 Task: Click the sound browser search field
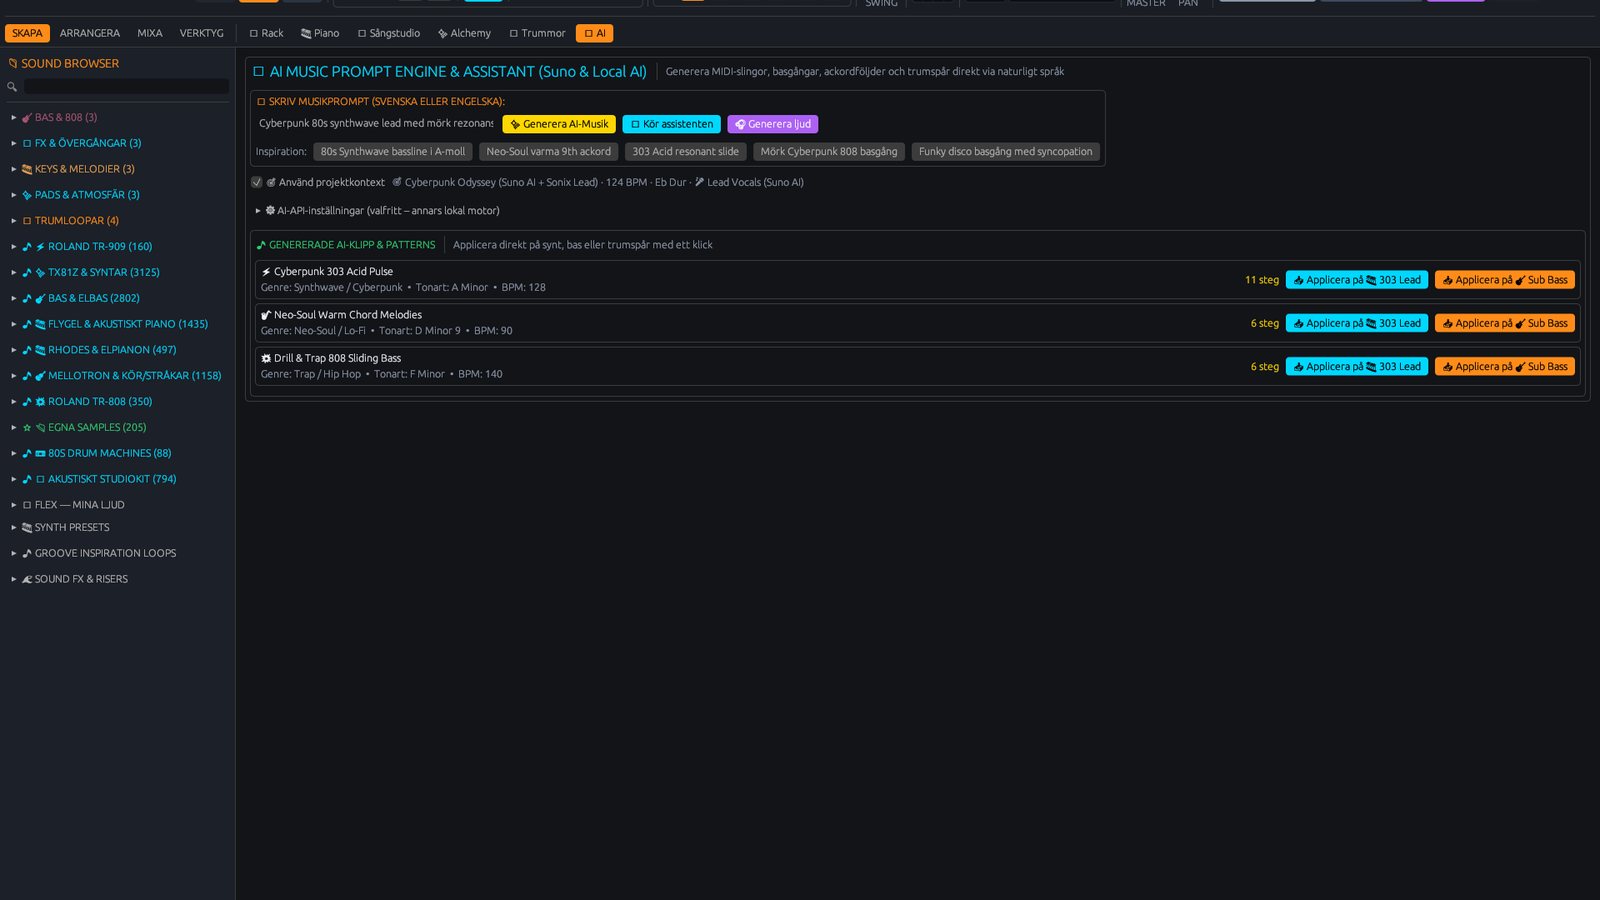(126, 87)
